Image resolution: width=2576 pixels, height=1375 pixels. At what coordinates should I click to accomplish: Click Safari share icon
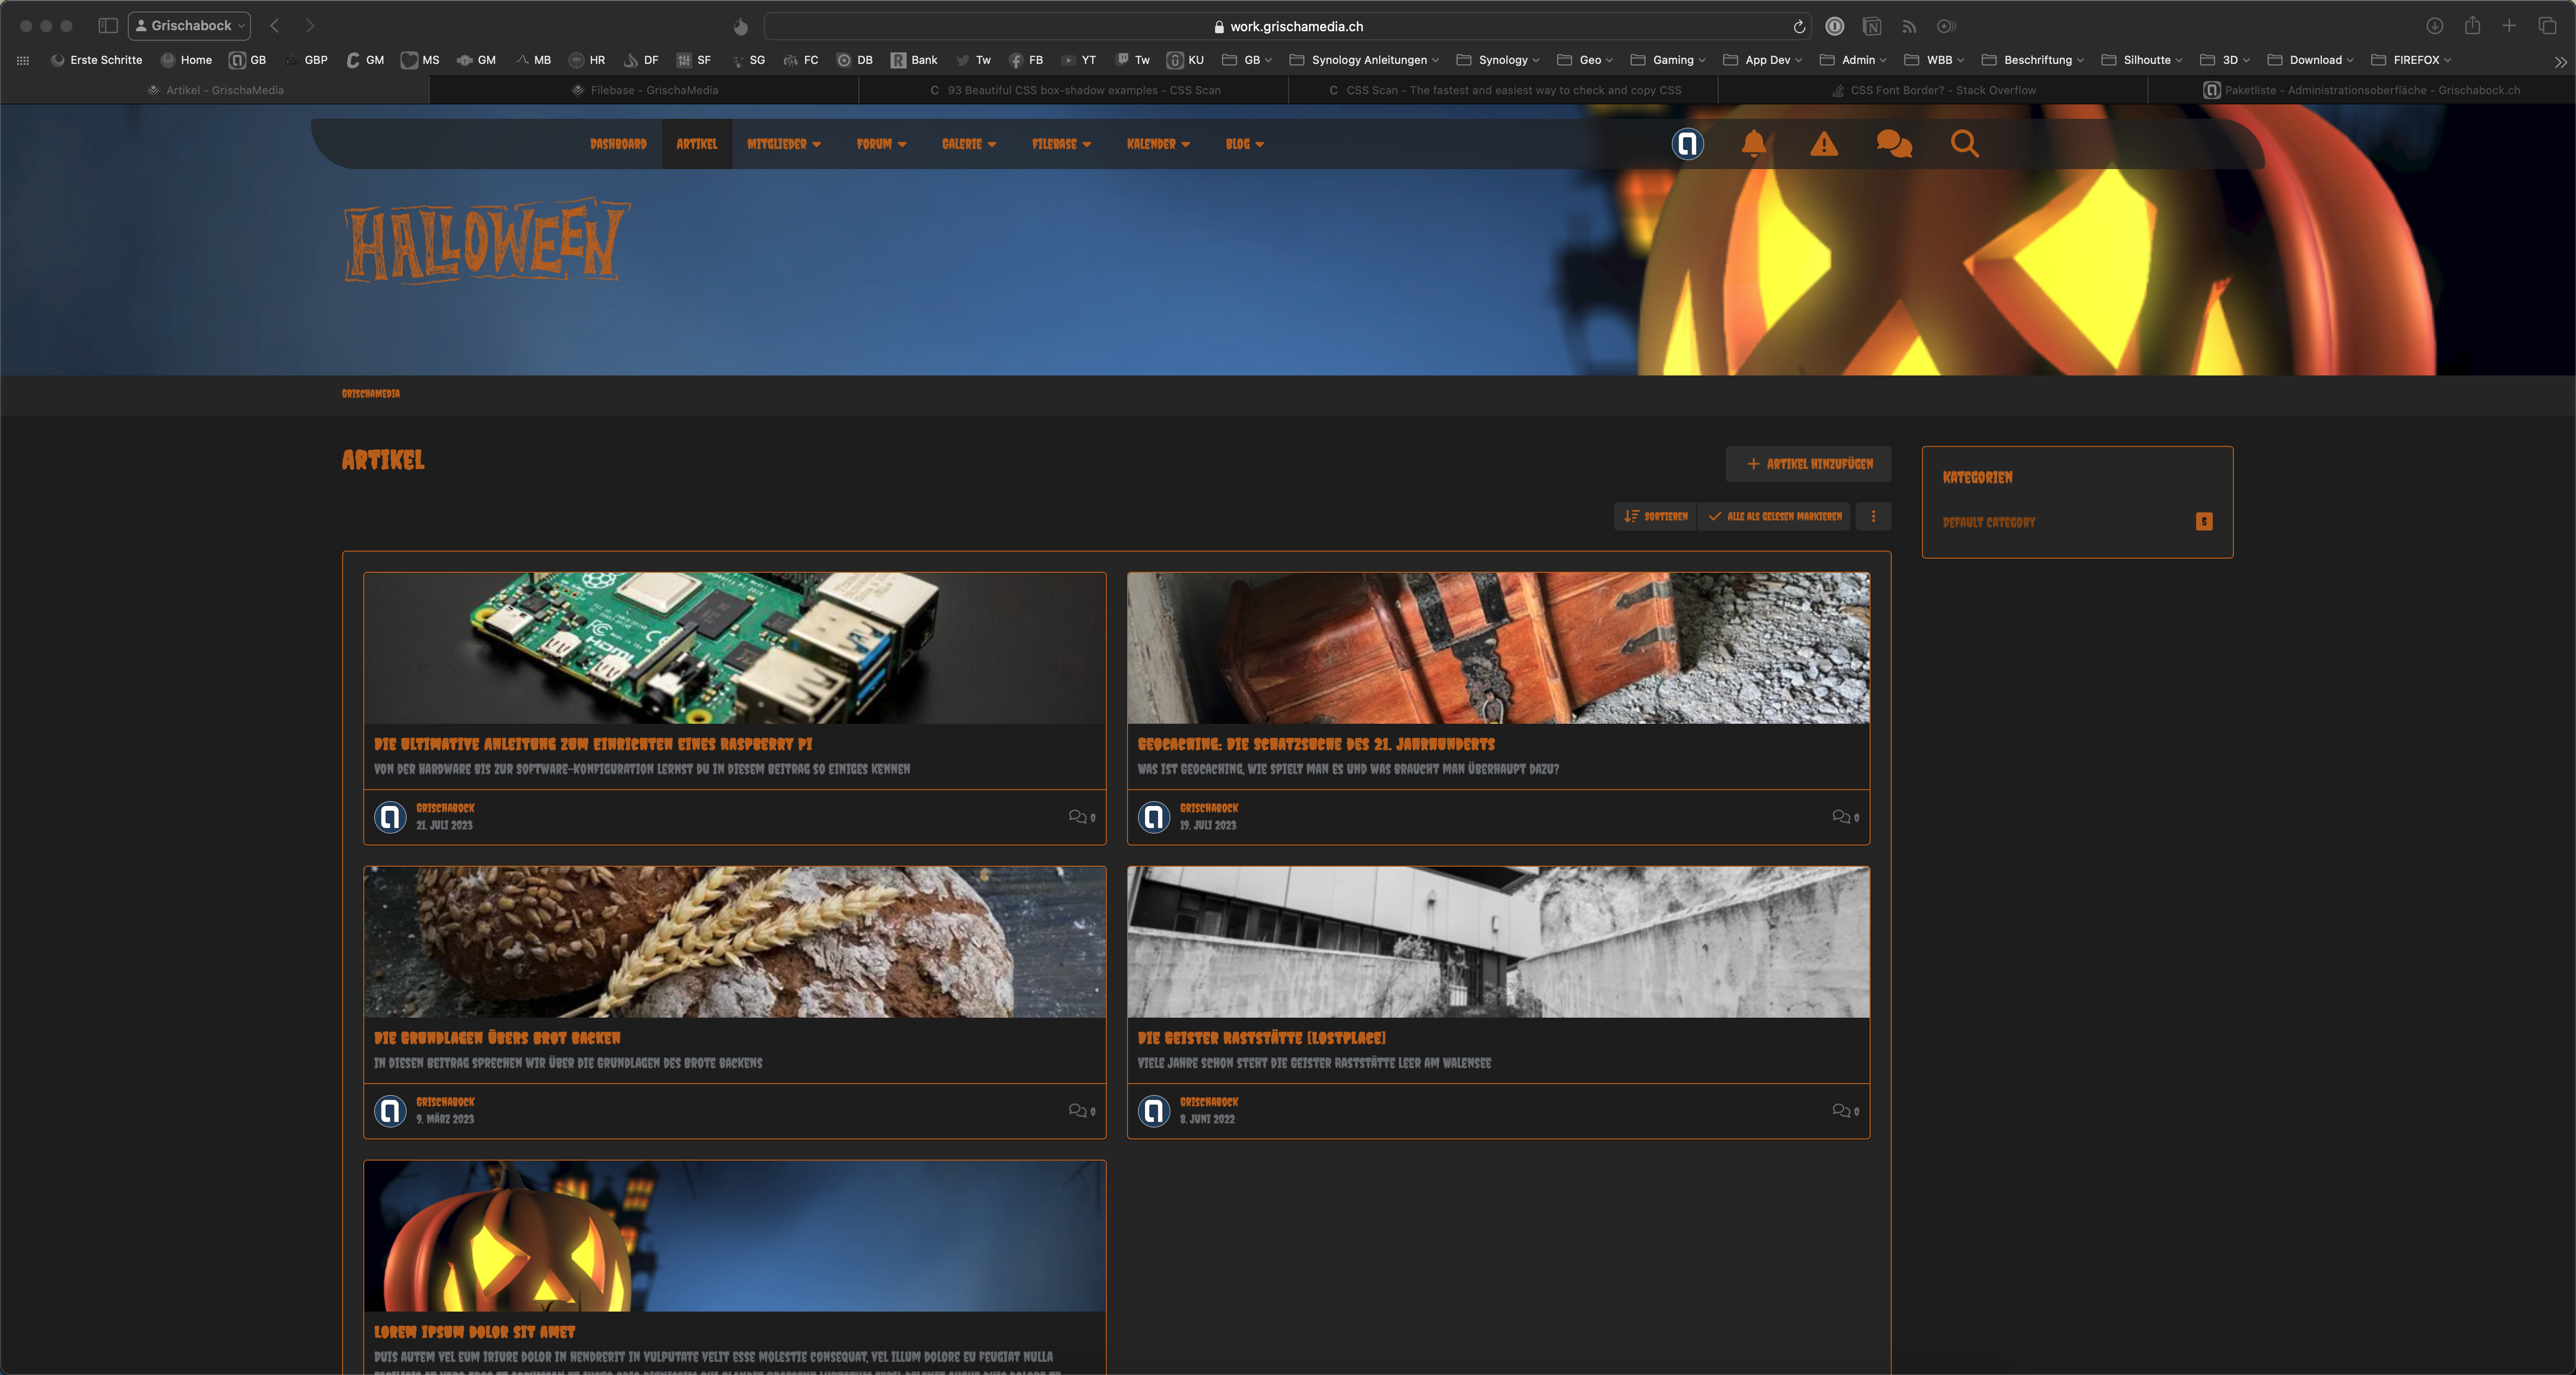pyautogui.click(x=2472, y=26)
